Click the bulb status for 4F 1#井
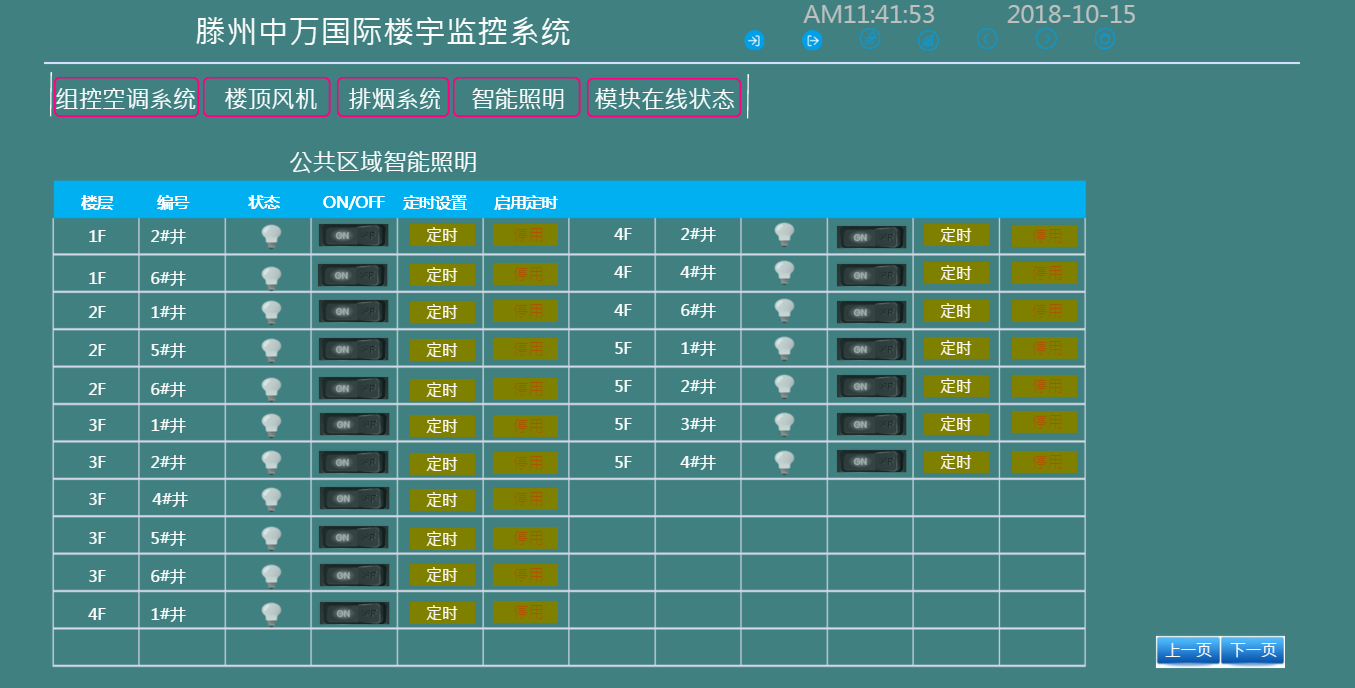1355x688 pixels. click(x=271, y=614)
